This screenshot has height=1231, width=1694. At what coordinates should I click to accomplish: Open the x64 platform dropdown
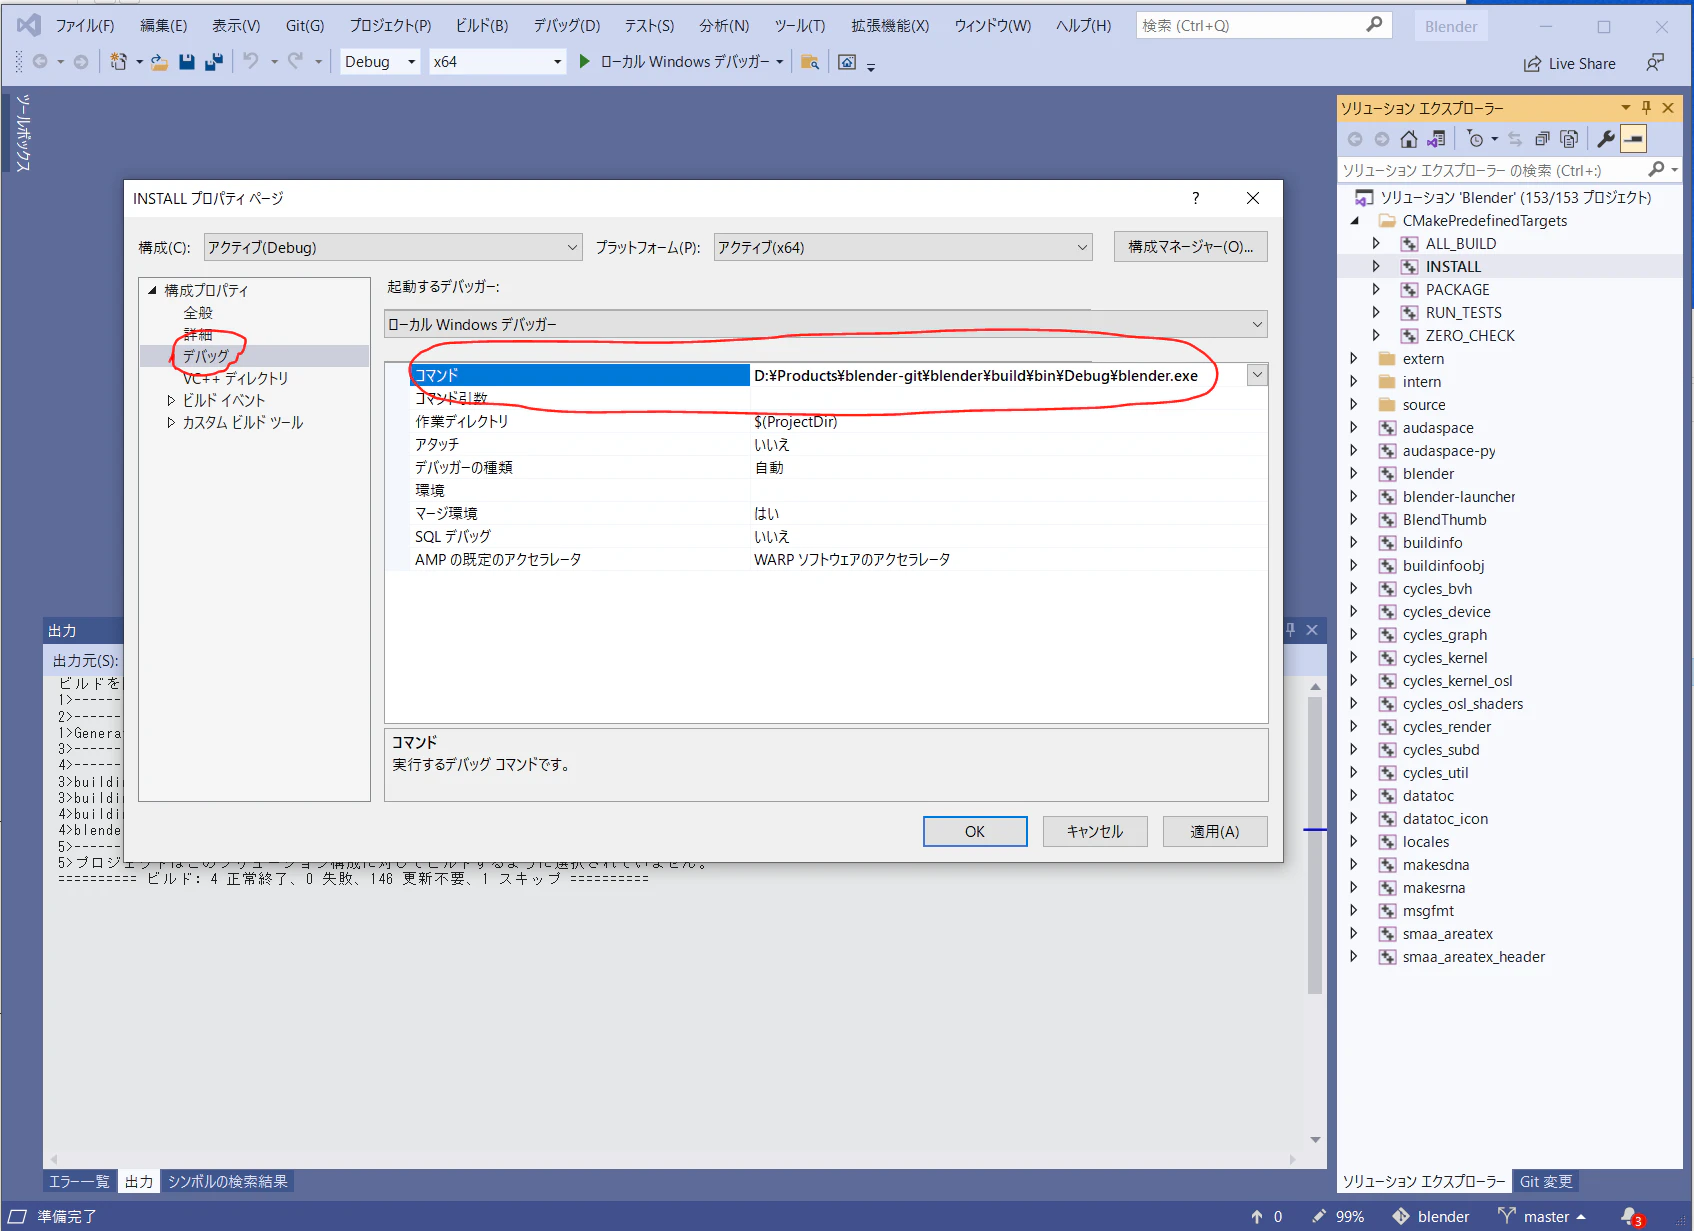[x=497, y=62]
